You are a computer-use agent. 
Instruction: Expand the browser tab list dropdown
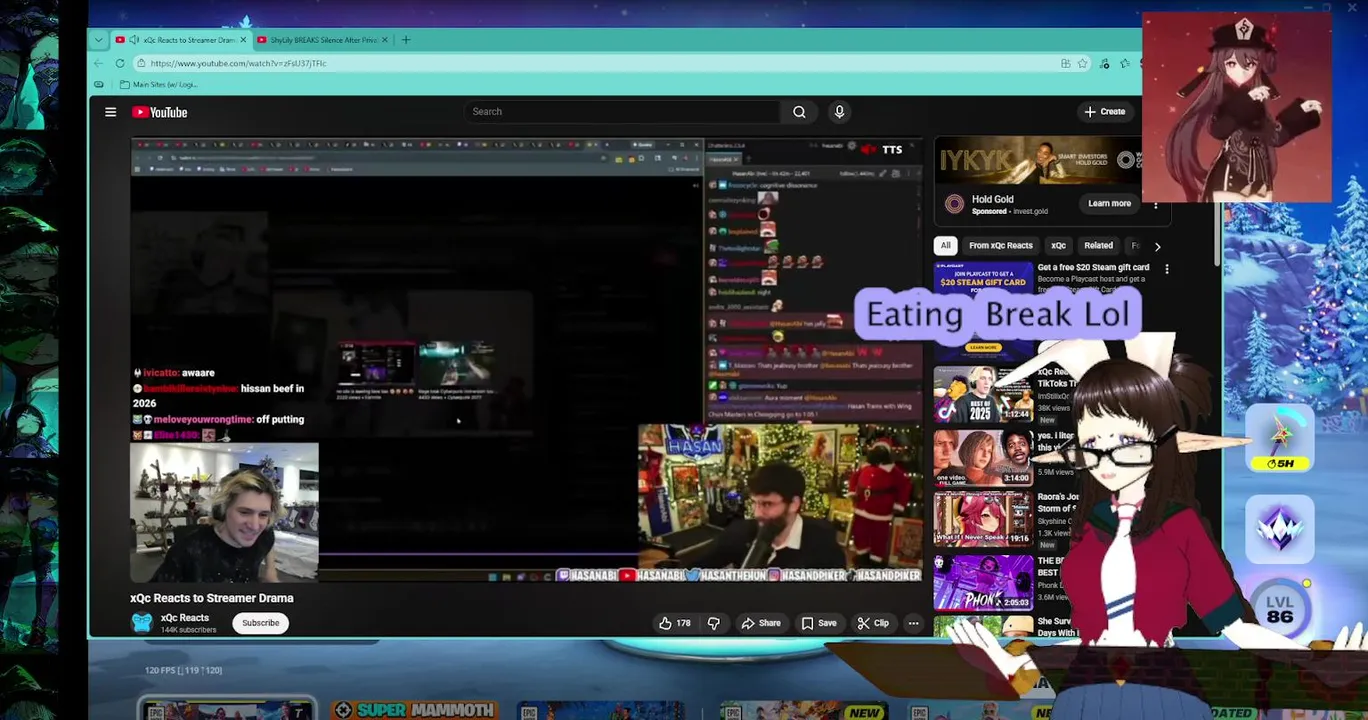pos(98,40)
